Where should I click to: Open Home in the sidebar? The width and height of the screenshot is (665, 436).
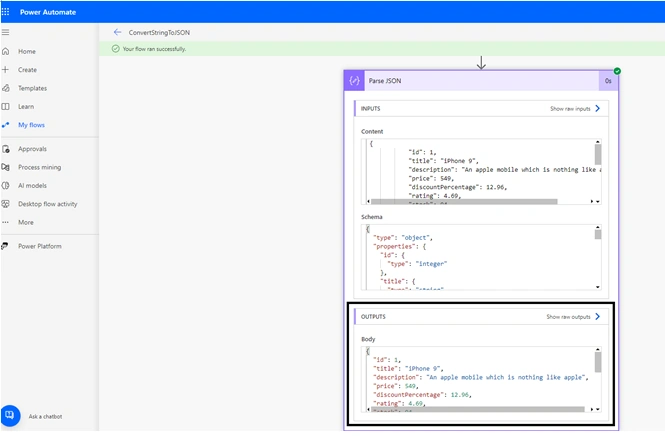pos(27,51)
